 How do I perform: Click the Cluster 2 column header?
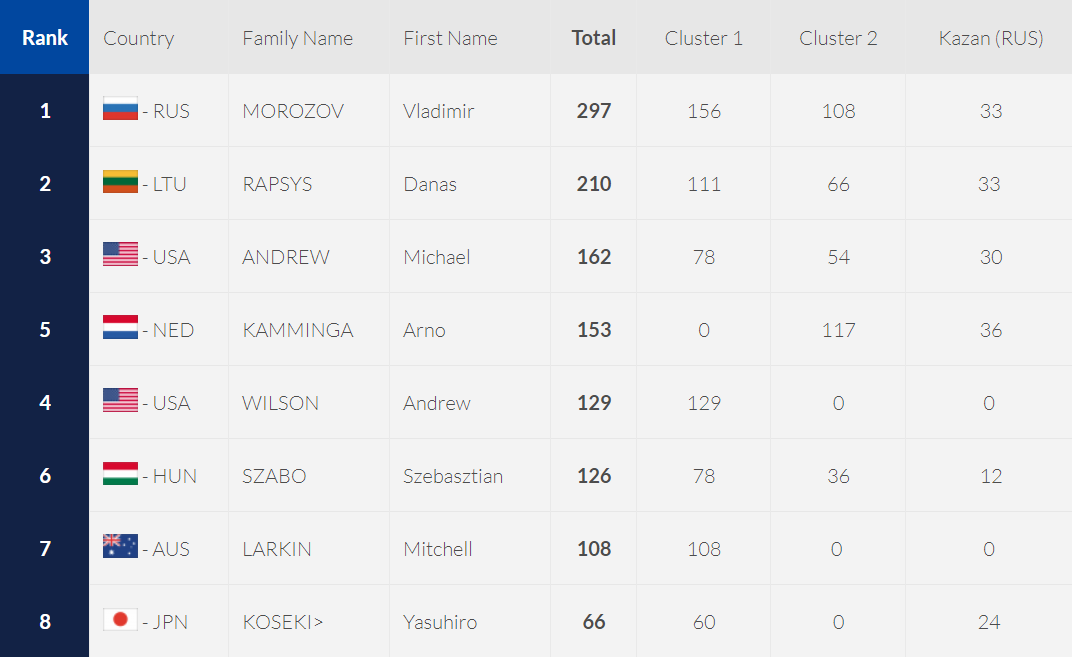(838, 38)
